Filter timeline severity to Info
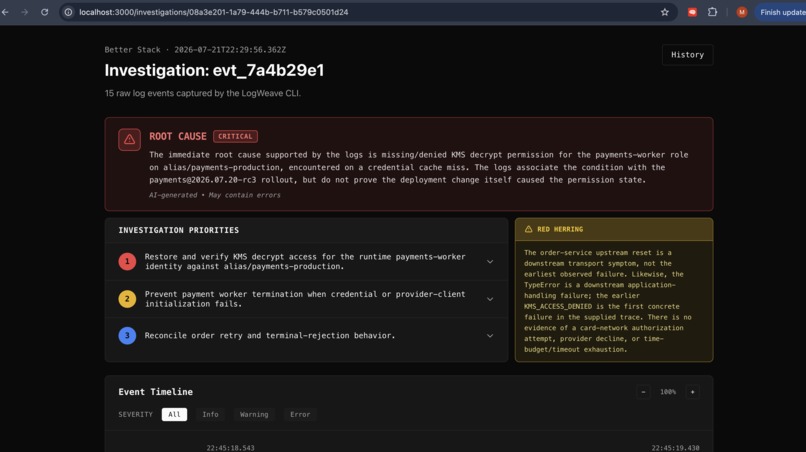This screenshot has height=452, width=806. click(x=210, y=414)
